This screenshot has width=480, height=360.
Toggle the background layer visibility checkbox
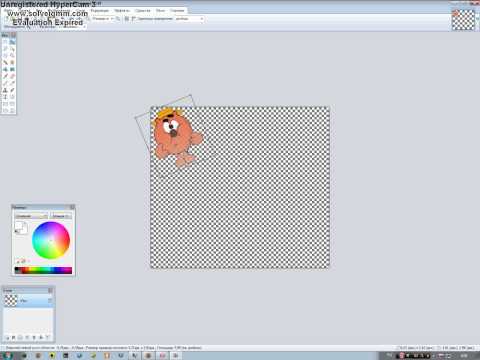[x=50, y=301]
